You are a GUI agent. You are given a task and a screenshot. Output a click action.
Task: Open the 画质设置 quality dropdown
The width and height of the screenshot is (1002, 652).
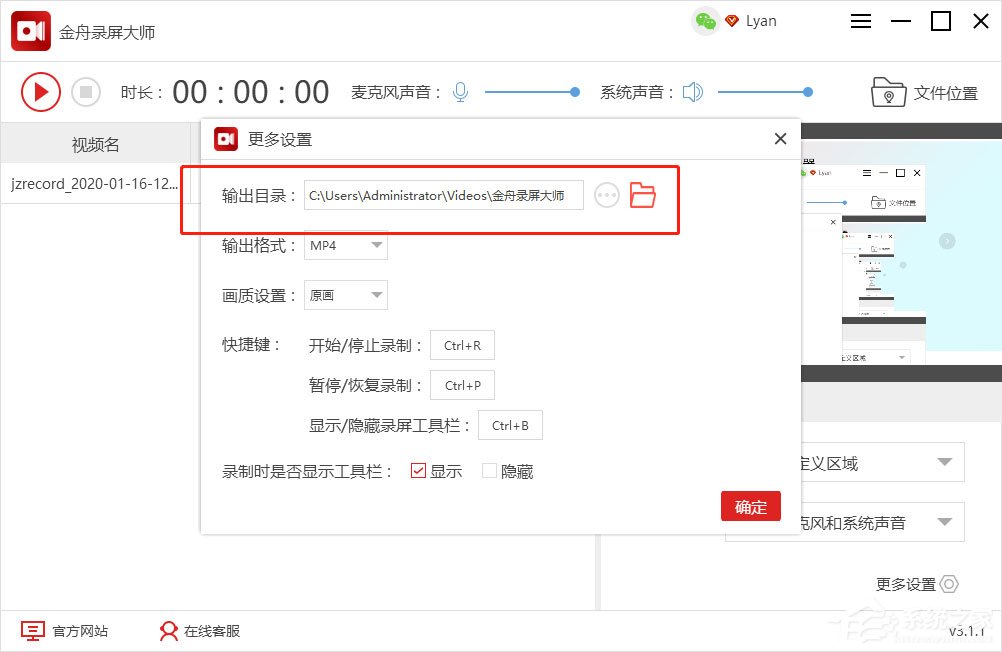click(x=345, y=295)
